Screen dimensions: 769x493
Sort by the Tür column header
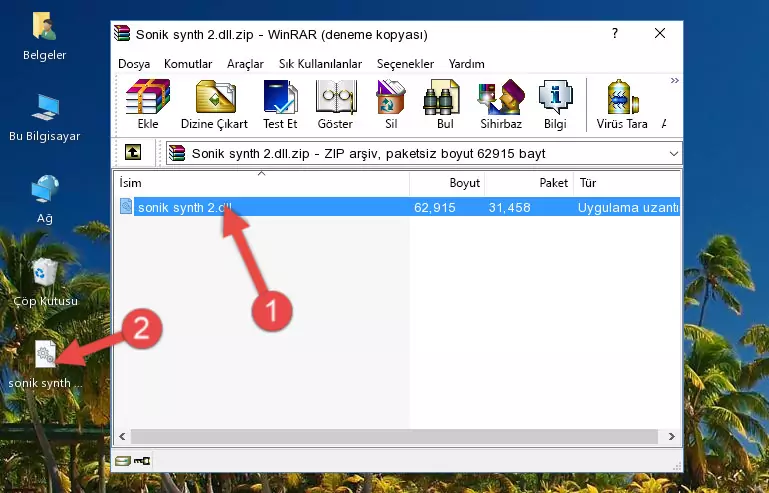(x=627, y=183)
